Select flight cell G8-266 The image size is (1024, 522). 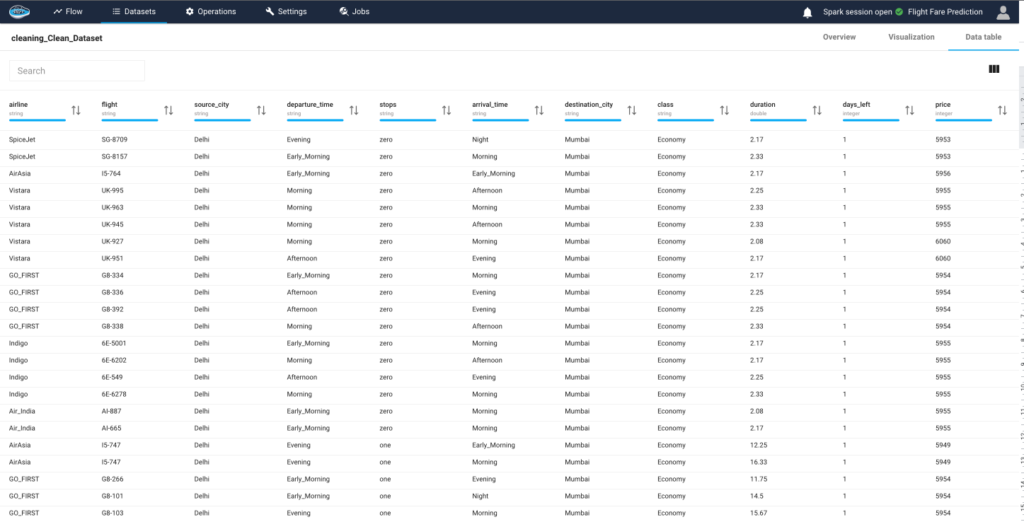(113, 480)
